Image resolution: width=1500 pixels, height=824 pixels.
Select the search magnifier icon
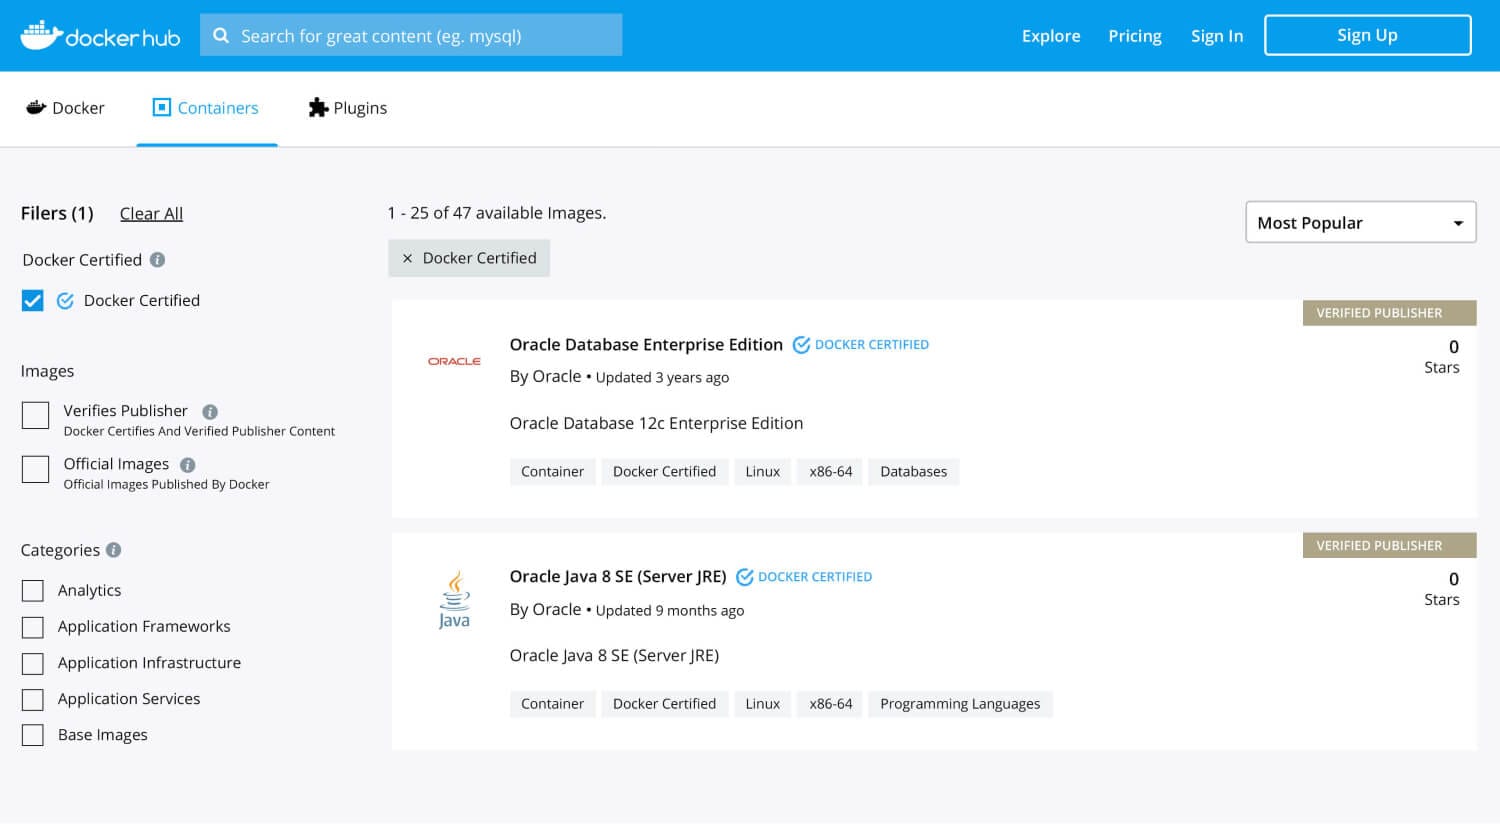(221, 34)
